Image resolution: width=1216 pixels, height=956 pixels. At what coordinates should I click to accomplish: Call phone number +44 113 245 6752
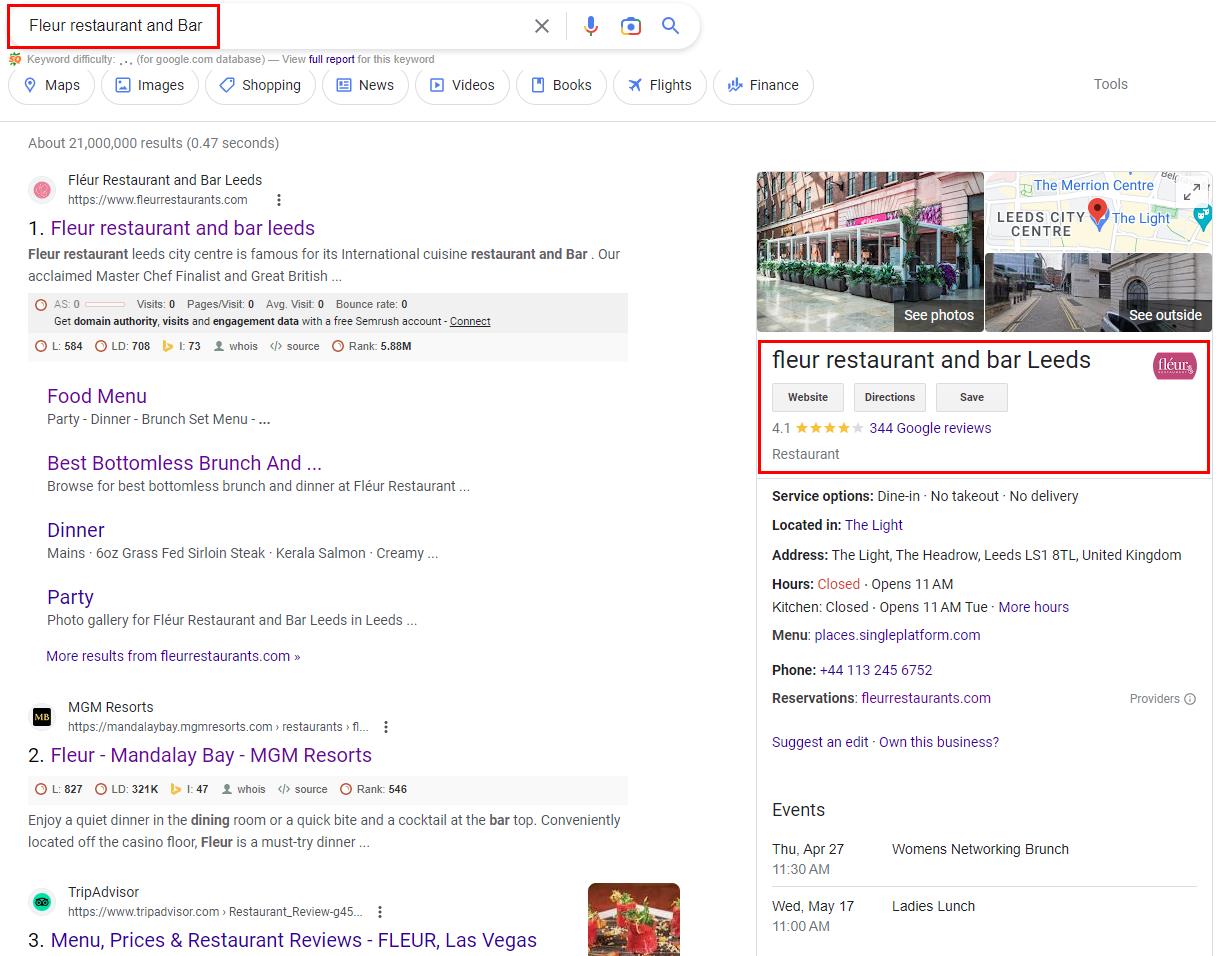pos(876,670)
